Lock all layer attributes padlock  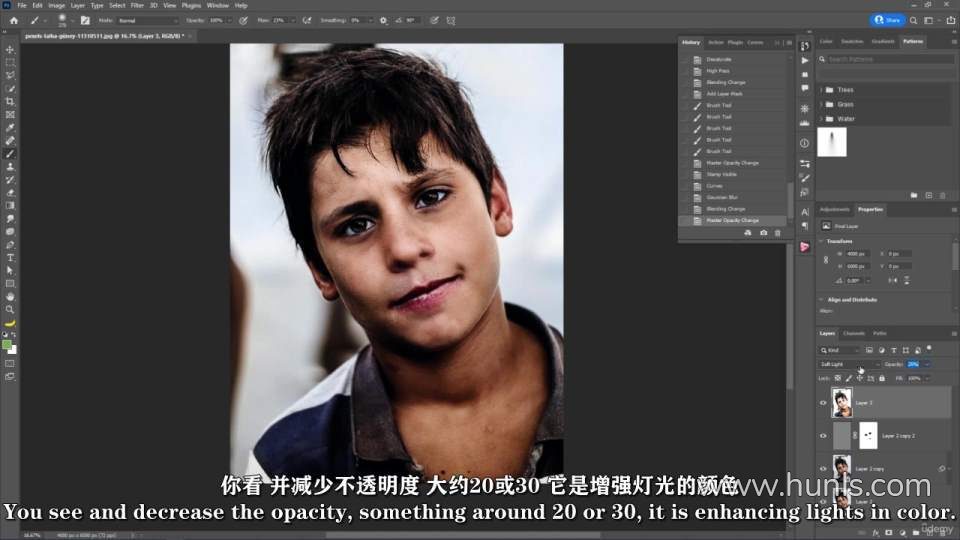tap(882, 378)
